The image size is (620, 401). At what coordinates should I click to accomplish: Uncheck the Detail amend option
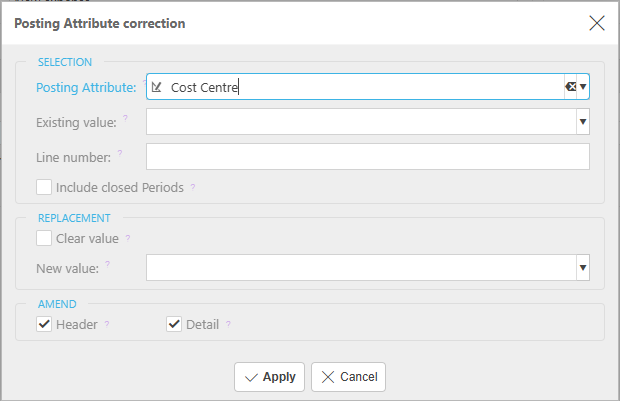(174, 324)
